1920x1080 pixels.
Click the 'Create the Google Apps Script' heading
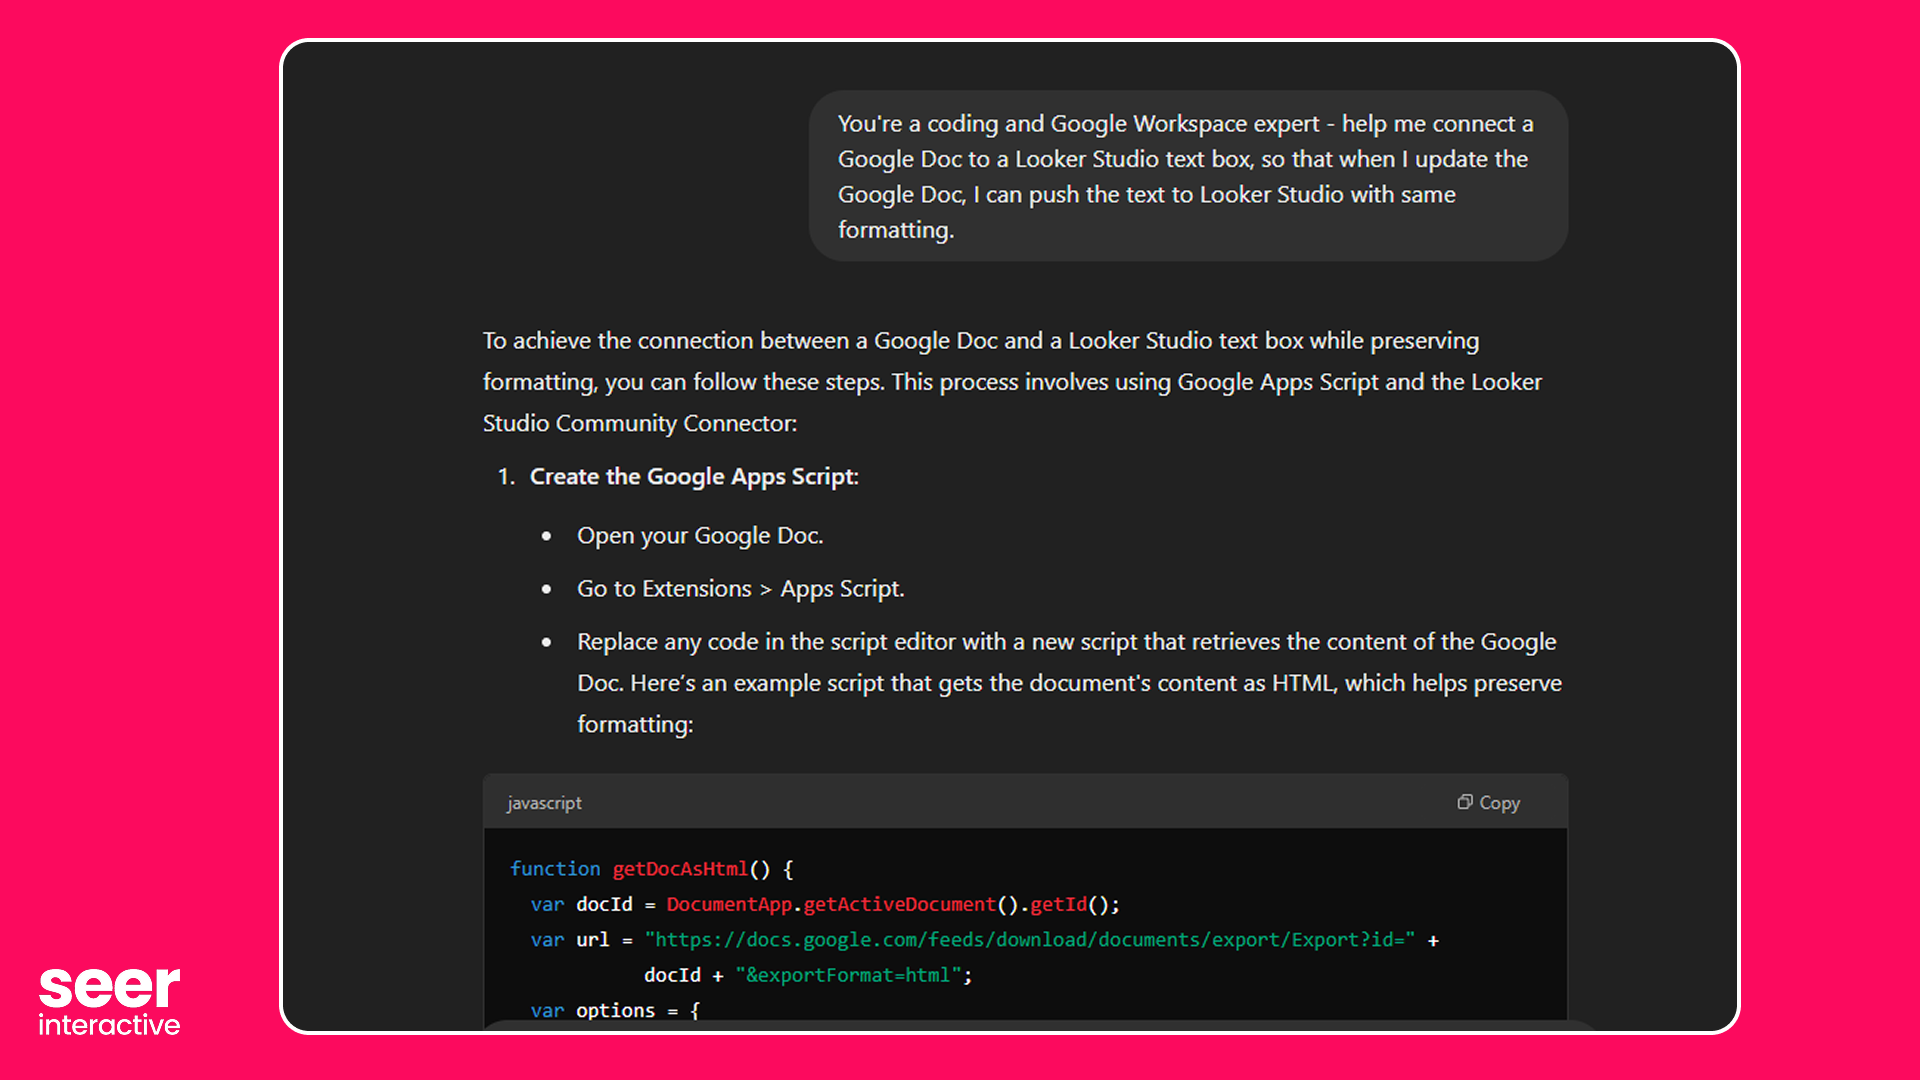pos(693,476)
